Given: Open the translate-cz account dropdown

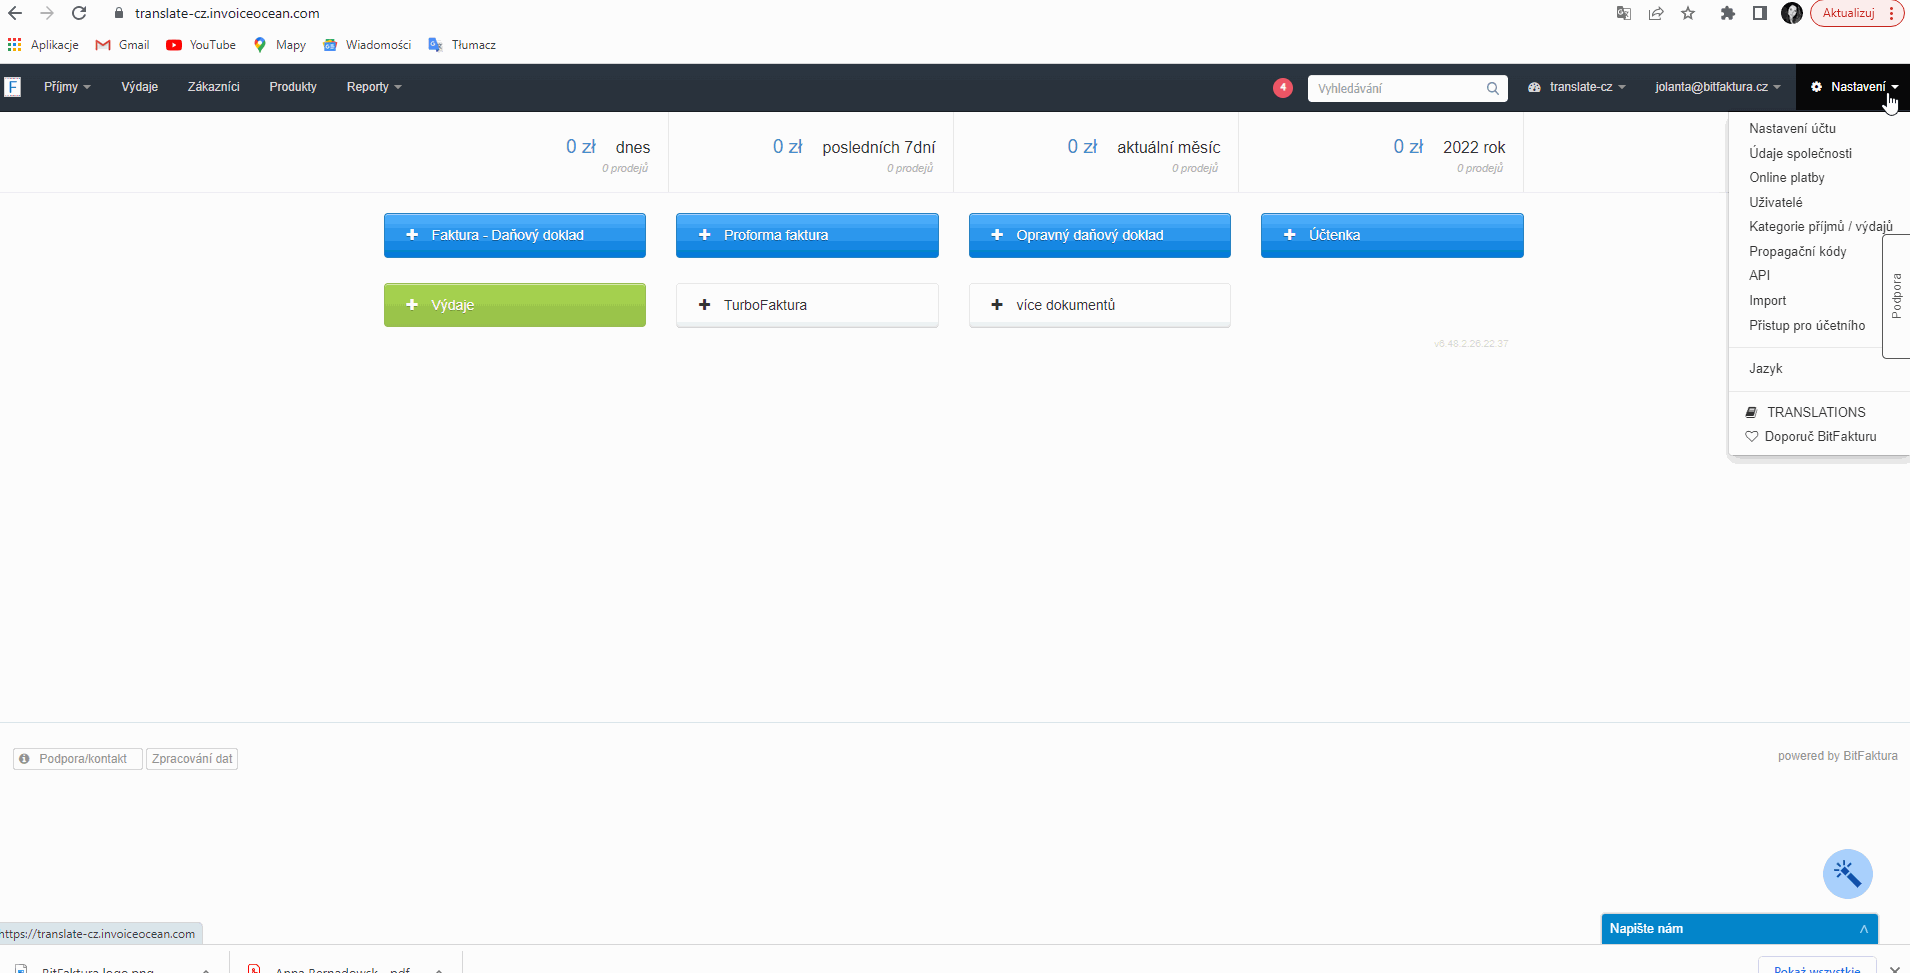Looking at the screenshot, I should pos(1577,87).
